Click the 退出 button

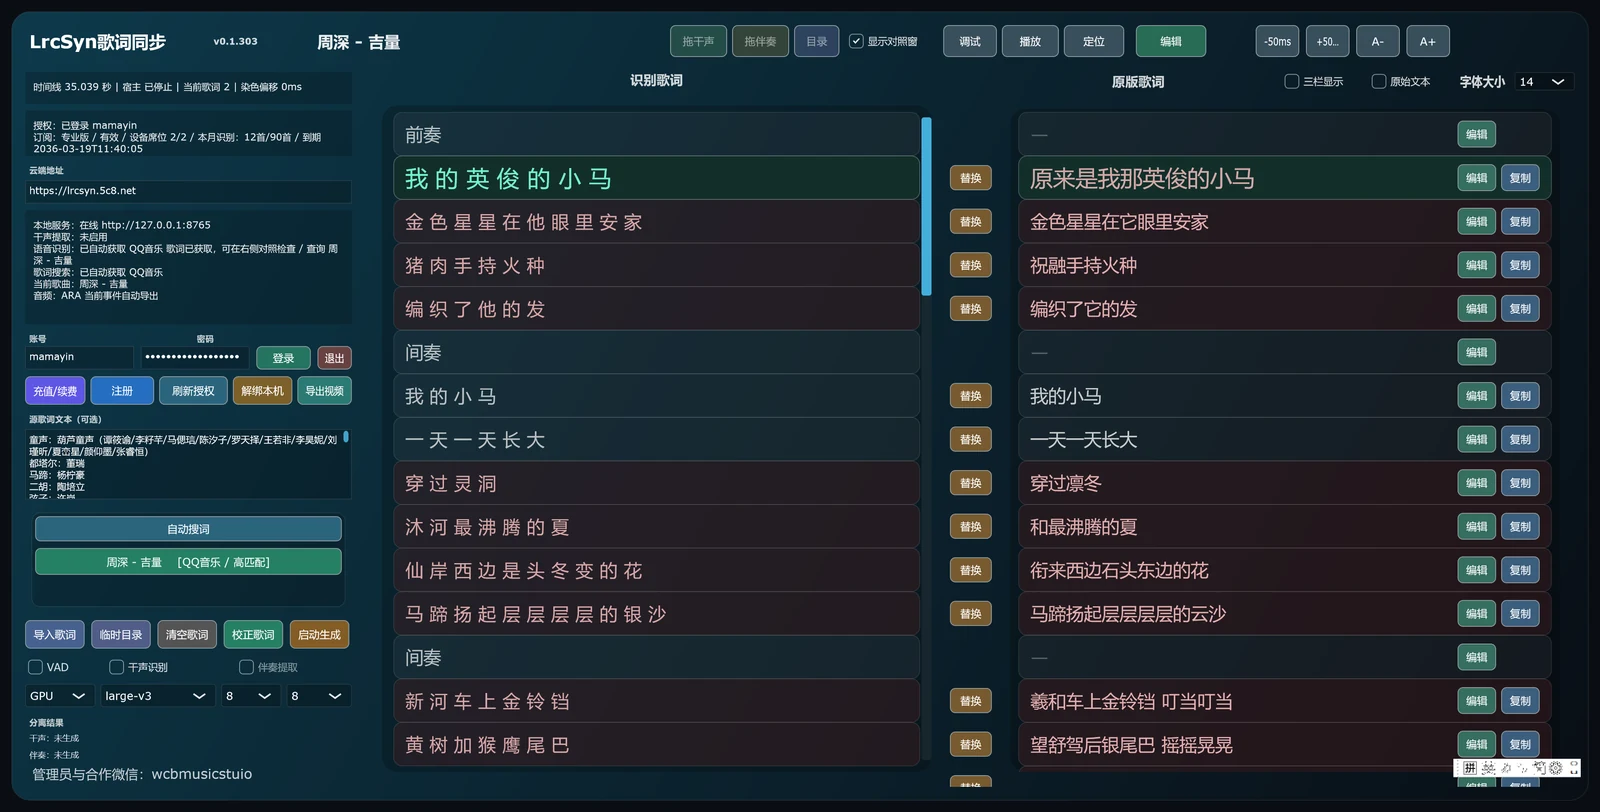click(334, 358)
